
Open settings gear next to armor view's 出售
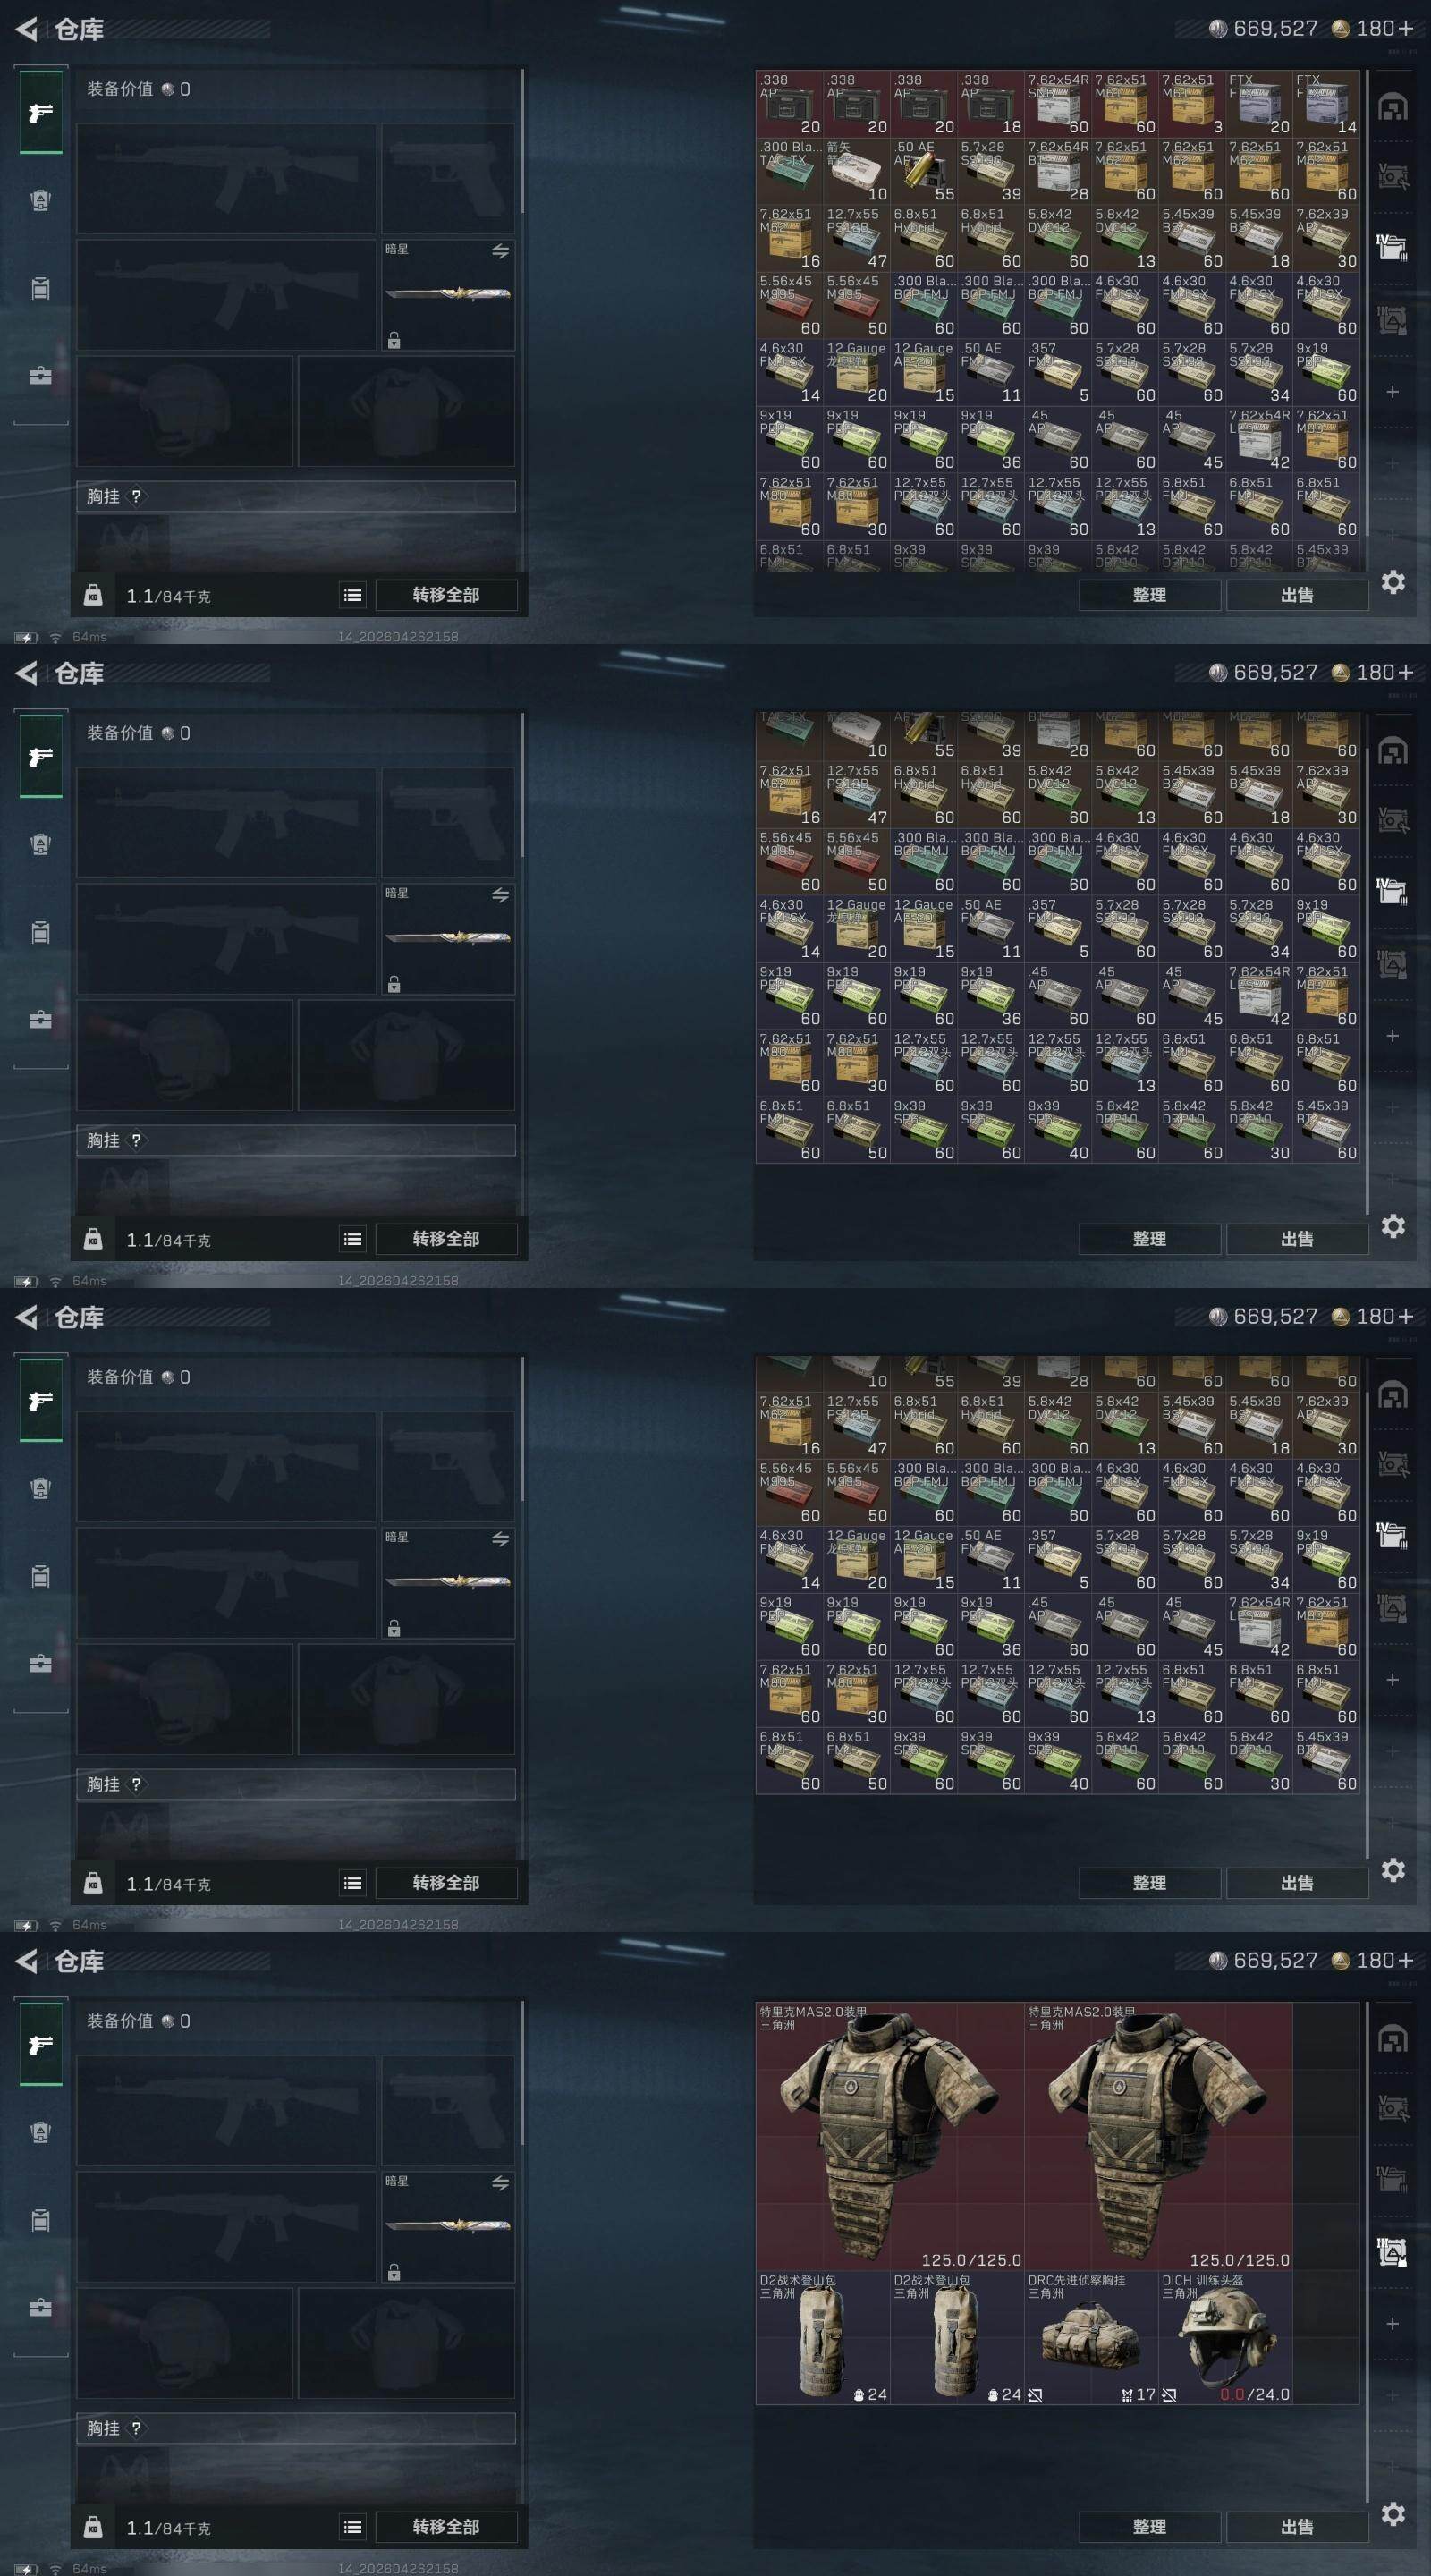(x=1393, y=2513)
